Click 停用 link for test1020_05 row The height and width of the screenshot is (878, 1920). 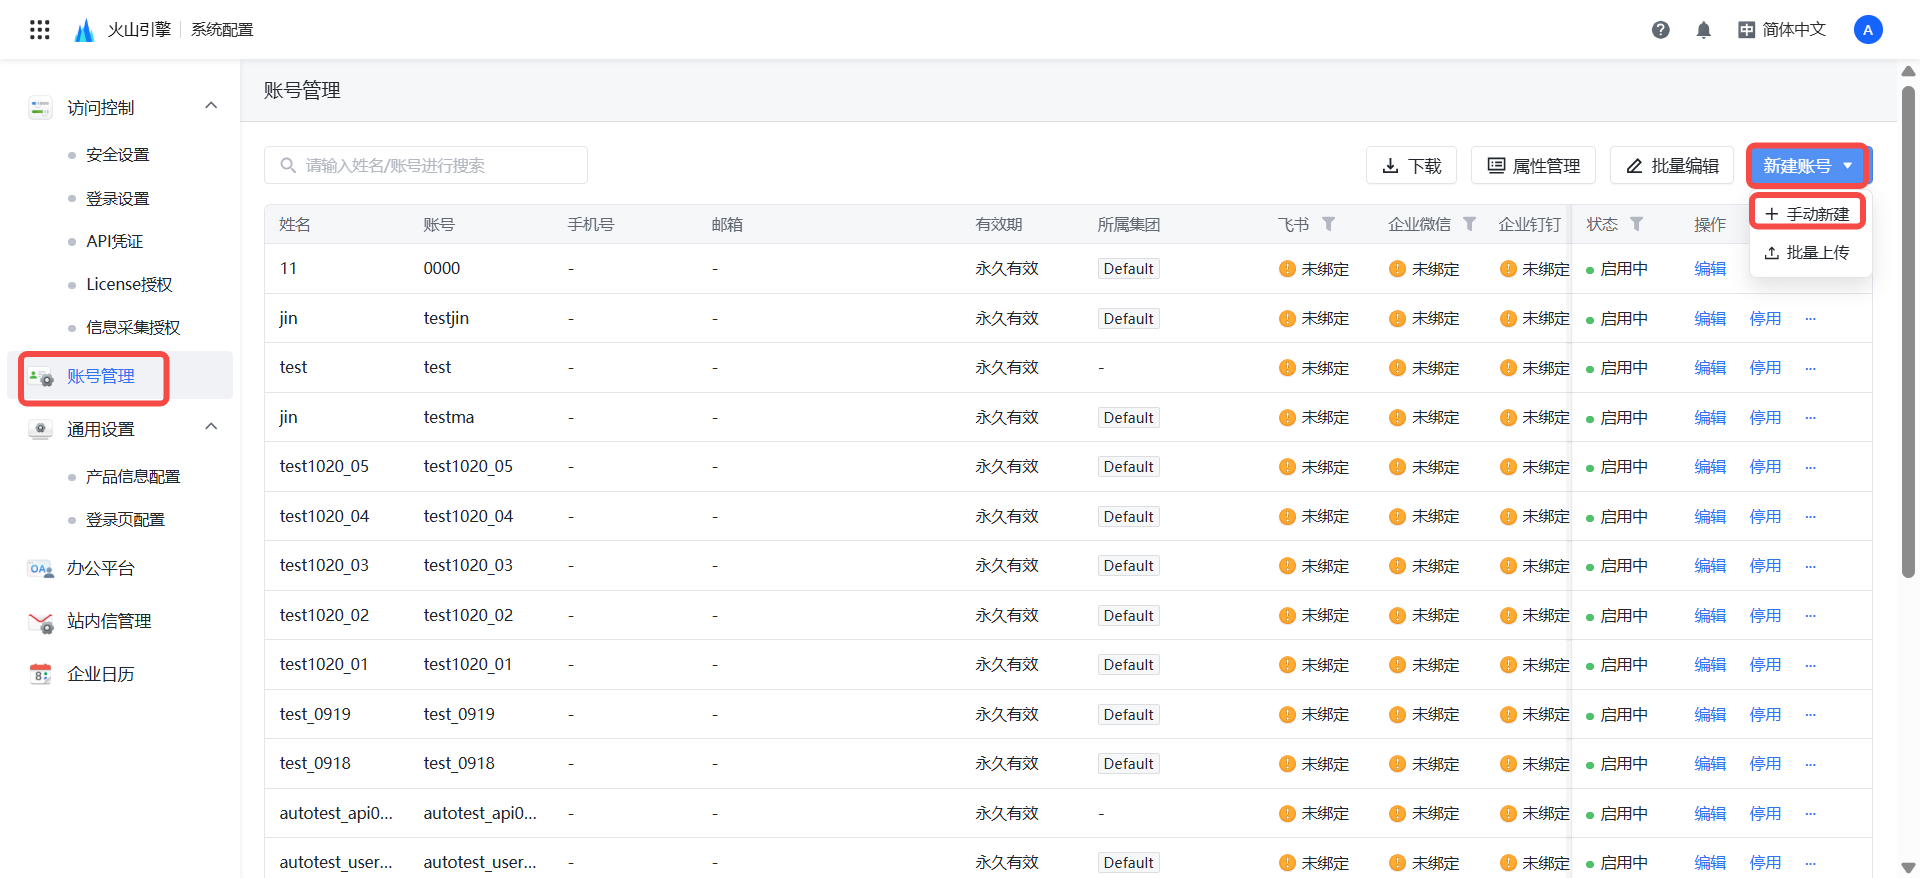tap(1765, 467)
